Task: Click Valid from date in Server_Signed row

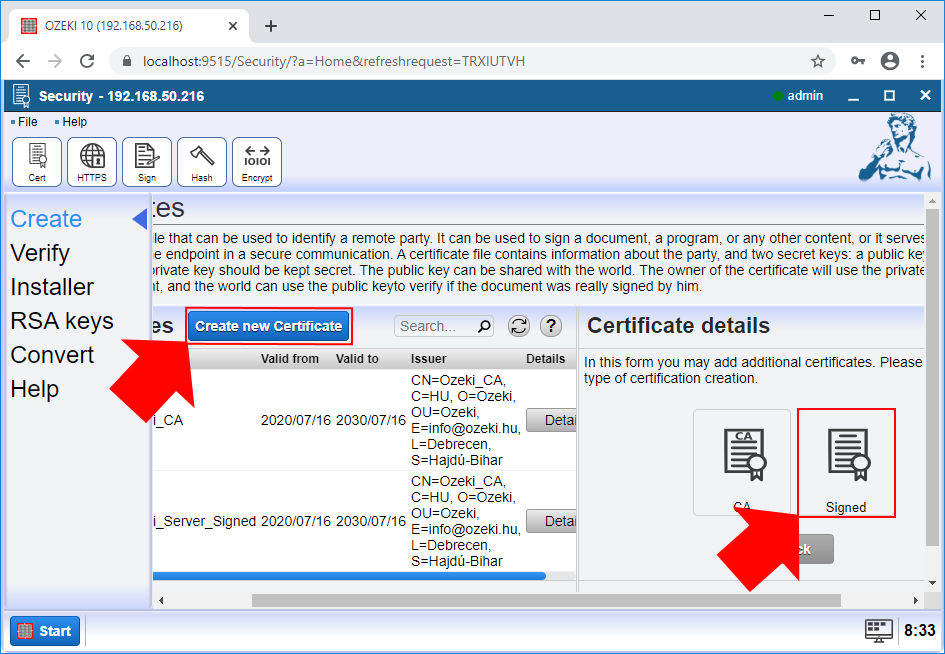Action: point(296,521)
